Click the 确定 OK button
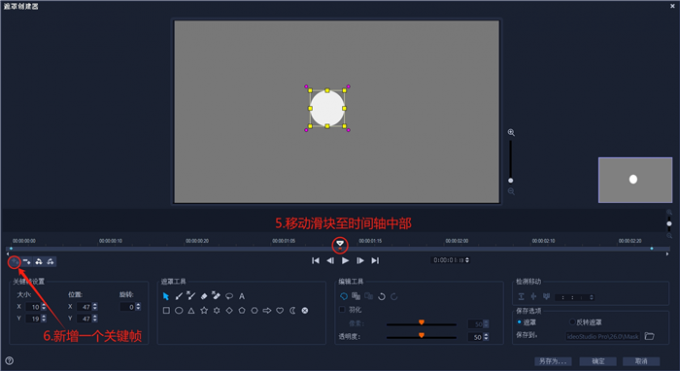680x371 pixels. (598, 361)
